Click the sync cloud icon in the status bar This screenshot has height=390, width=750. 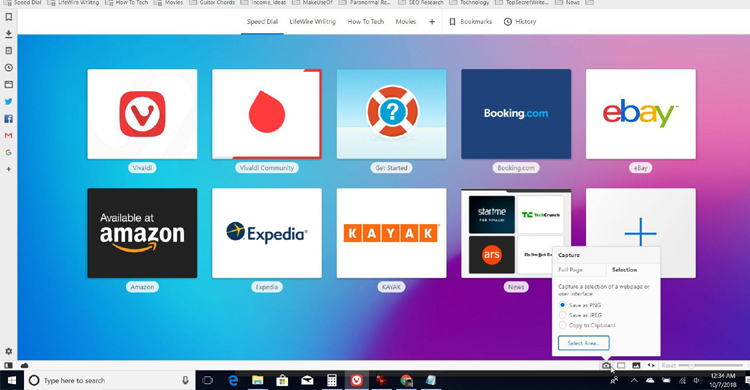(24, 366)
